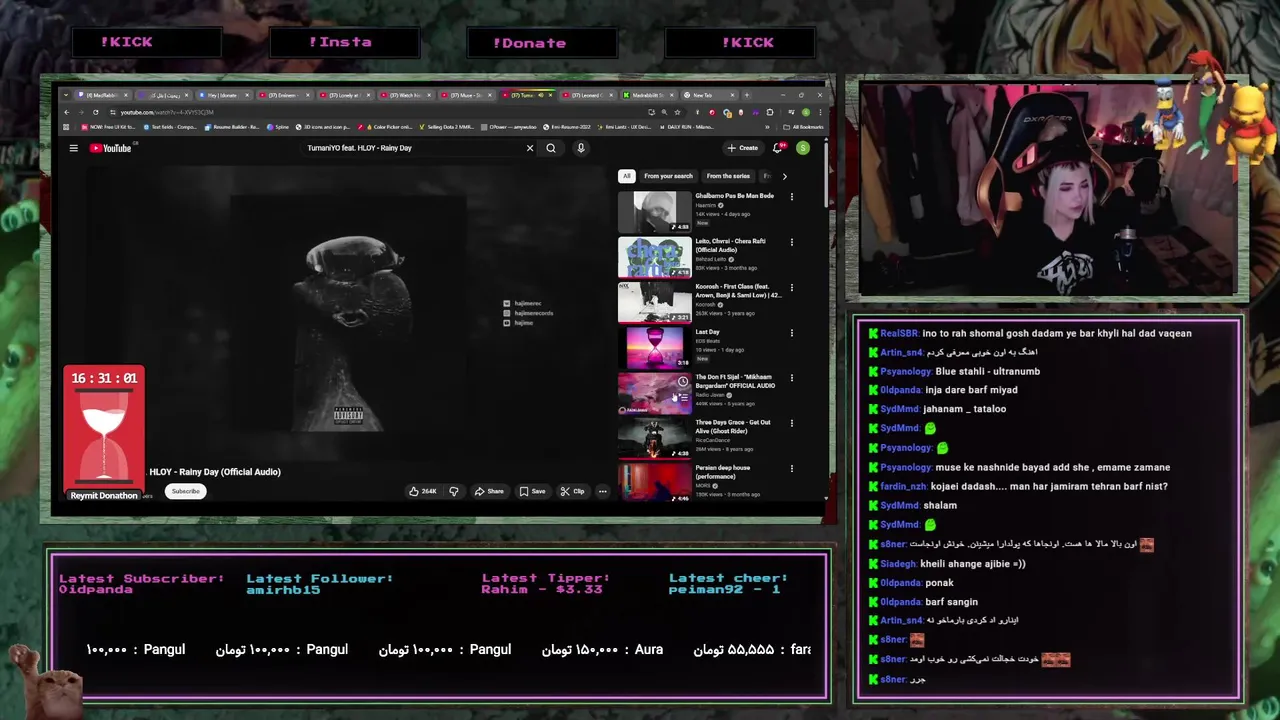Open the YouTube hamburger guide menu

[73, 148]
